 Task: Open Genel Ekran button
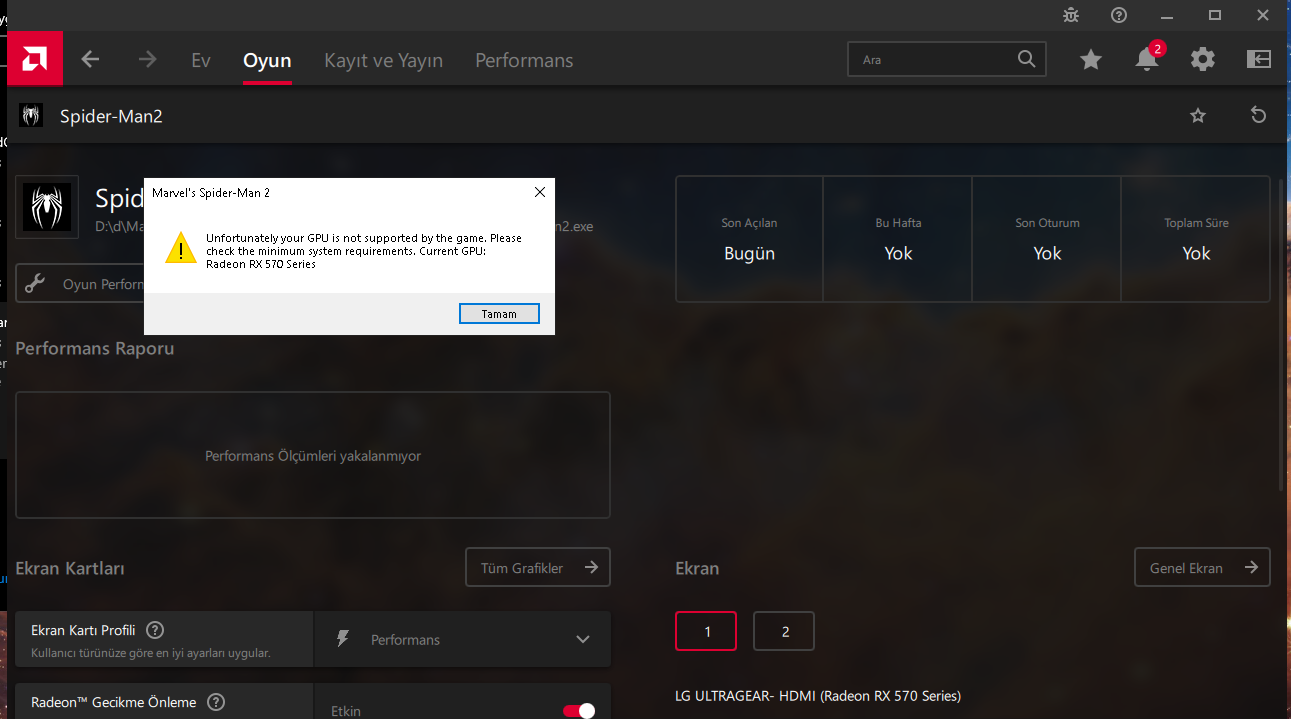pyautogui.click(x=1202, y=568)
